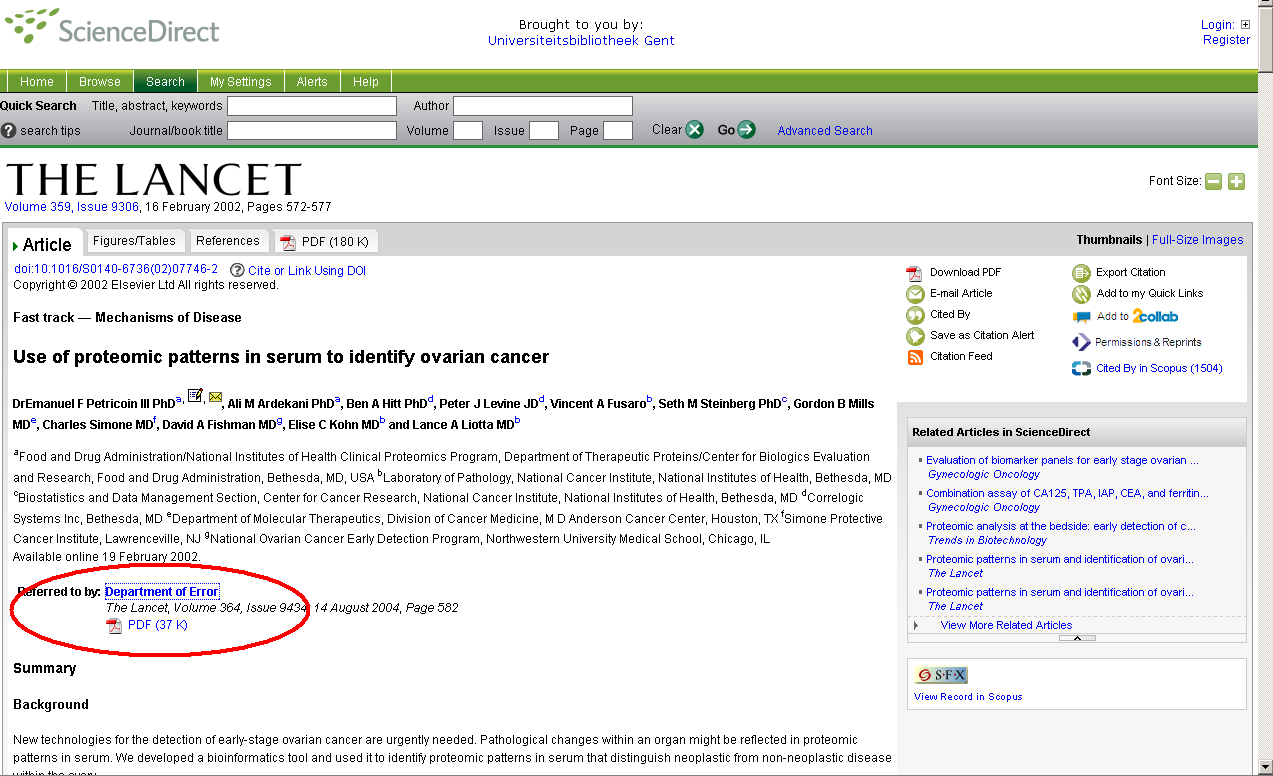Click the Author input field
The image size is (1273, 776).
[543, 106]
